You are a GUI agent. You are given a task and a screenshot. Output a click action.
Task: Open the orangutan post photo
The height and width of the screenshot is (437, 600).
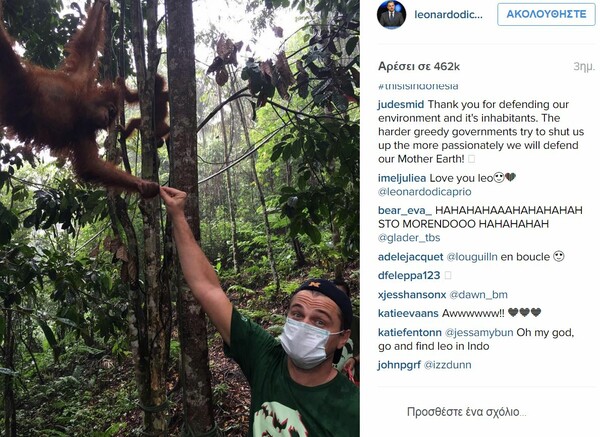(x=180, y=218)
